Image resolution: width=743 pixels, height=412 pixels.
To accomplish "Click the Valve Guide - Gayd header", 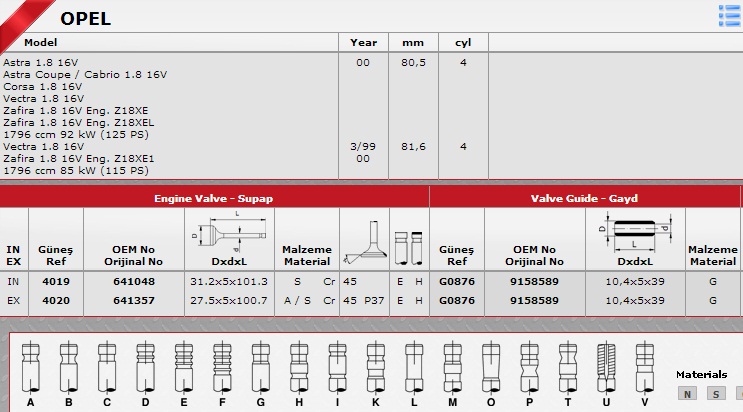I will 585,198.
